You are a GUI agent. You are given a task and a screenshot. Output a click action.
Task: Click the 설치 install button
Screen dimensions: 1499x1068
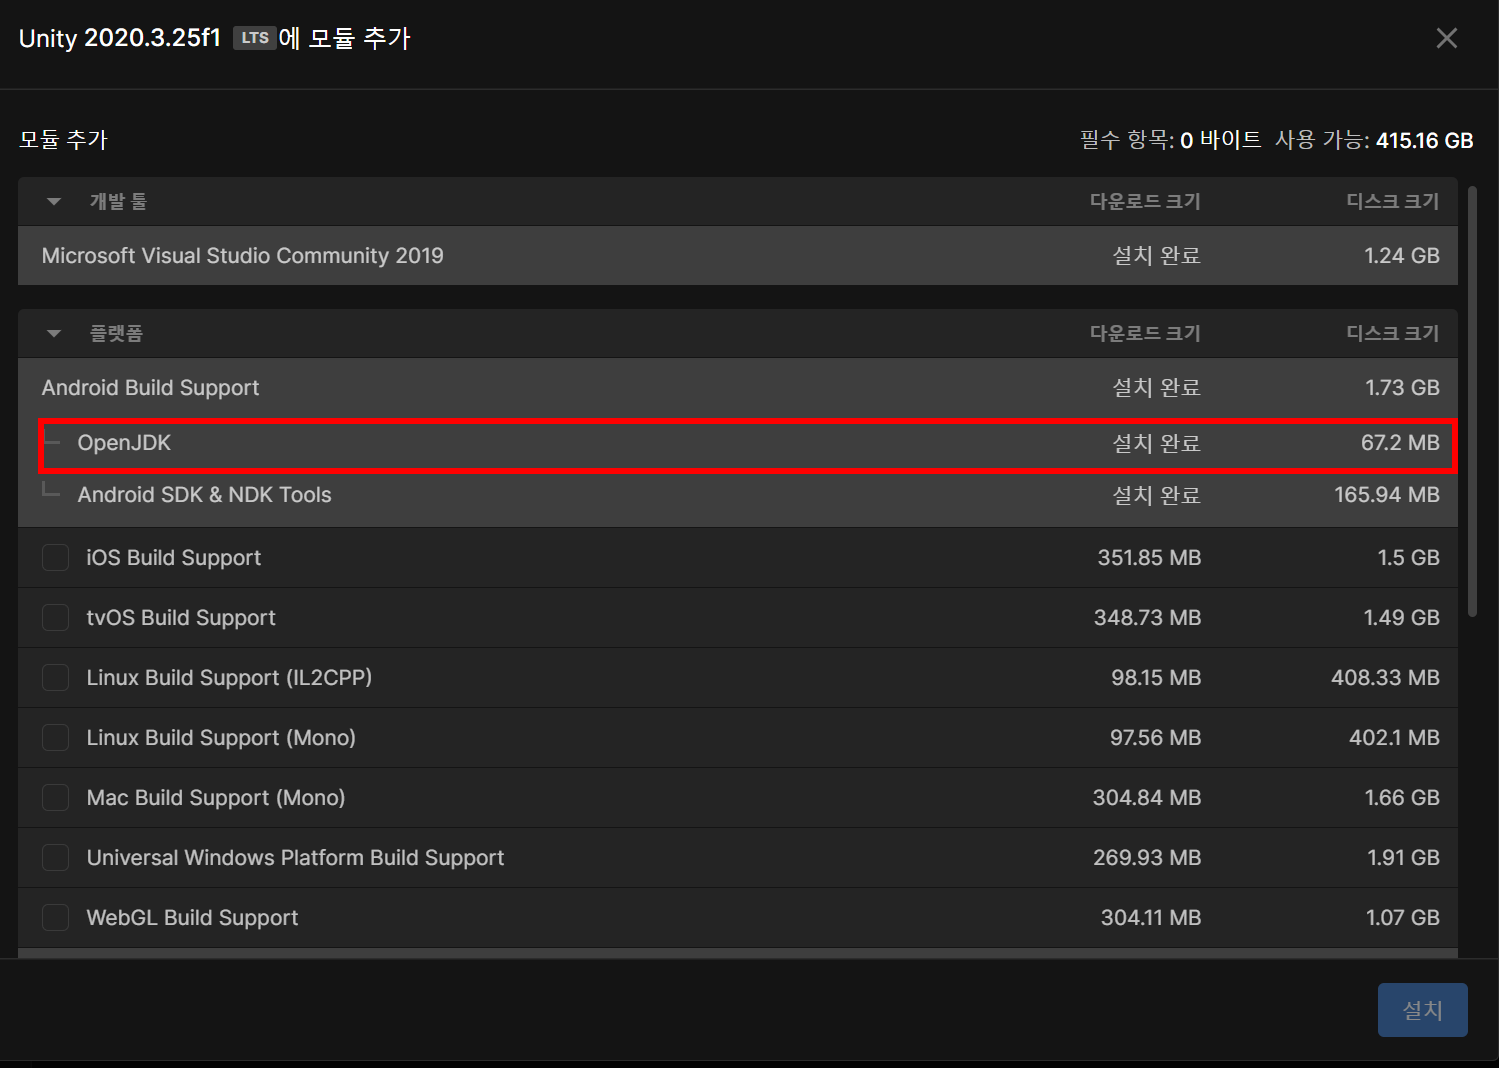(x=1422, y=1010)
